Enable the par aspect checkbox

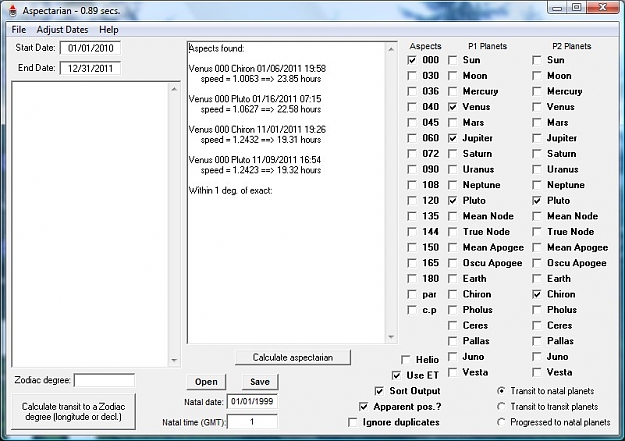click(x=412, y=294)
